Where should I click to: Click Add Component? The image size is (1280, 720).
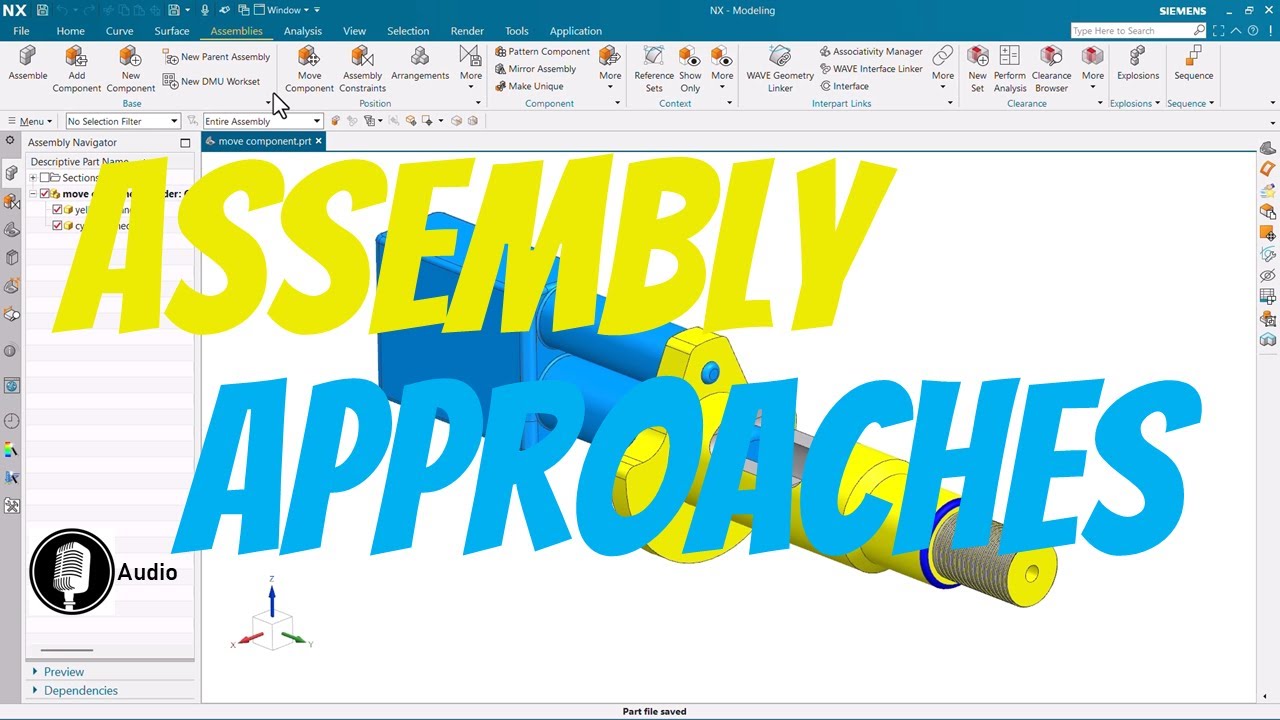pyautogui.click(x=77, y=69)
